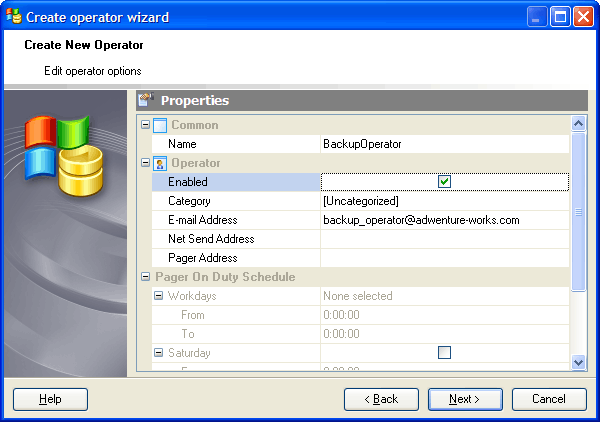Click Workdays From time 0:00:00
The width and height of the screenshot is (600, 422).
click(444, 315)
